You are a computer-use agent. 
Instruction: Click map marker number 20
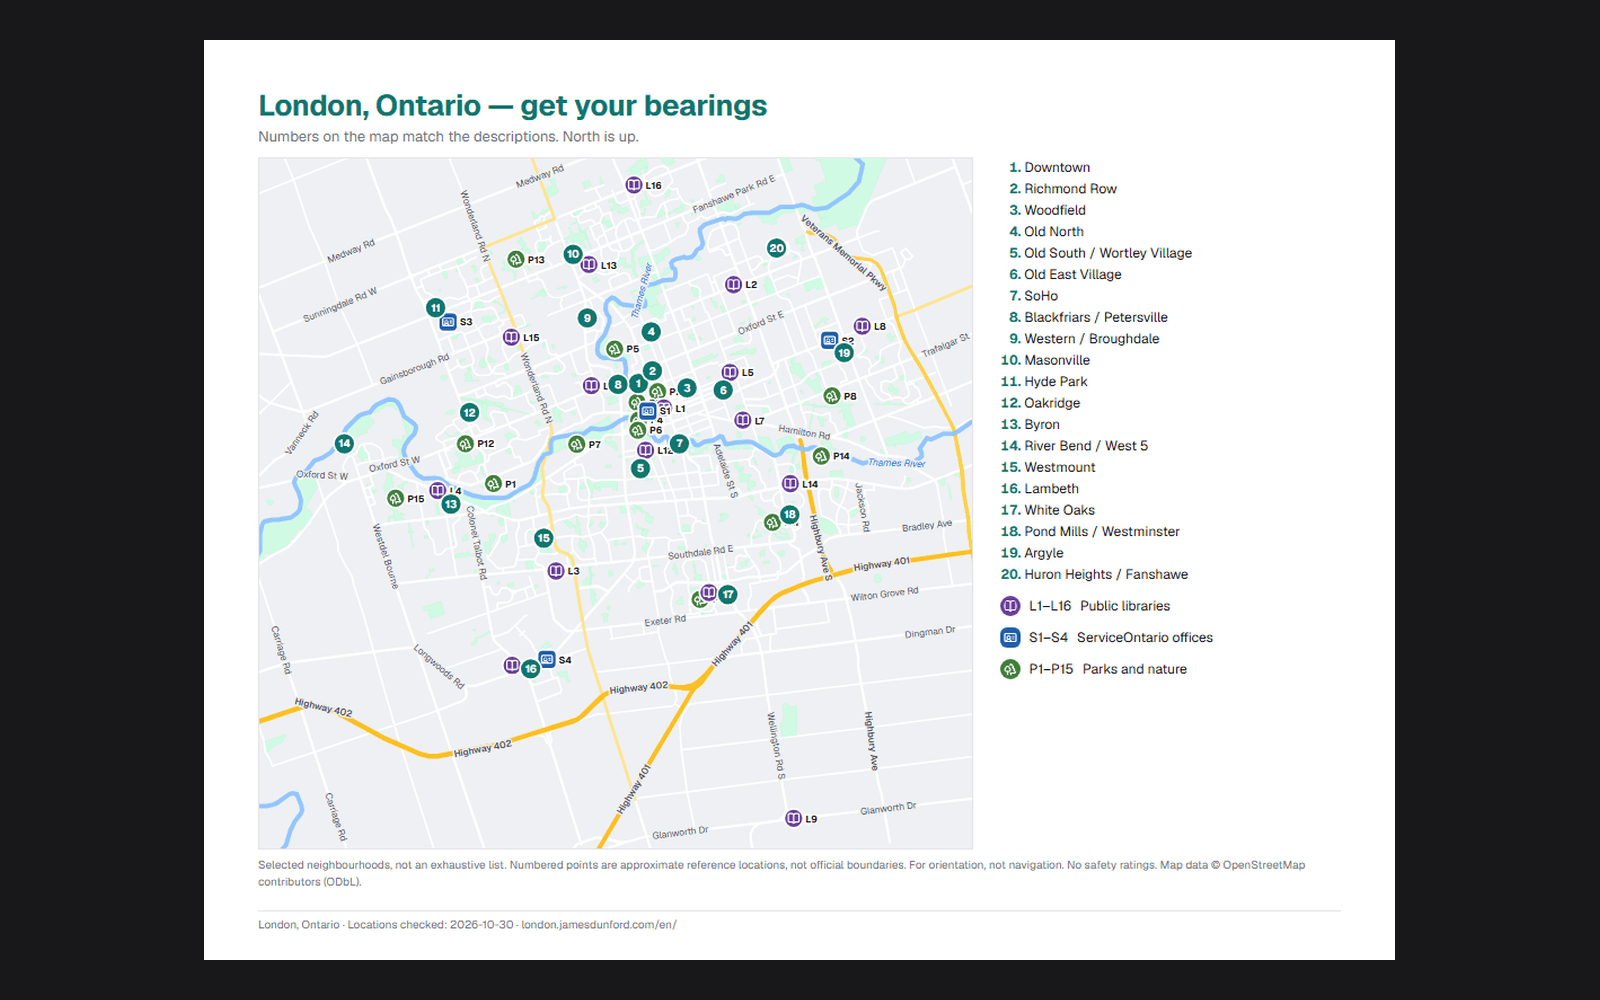pyautogui.click(x=776, y=248)
